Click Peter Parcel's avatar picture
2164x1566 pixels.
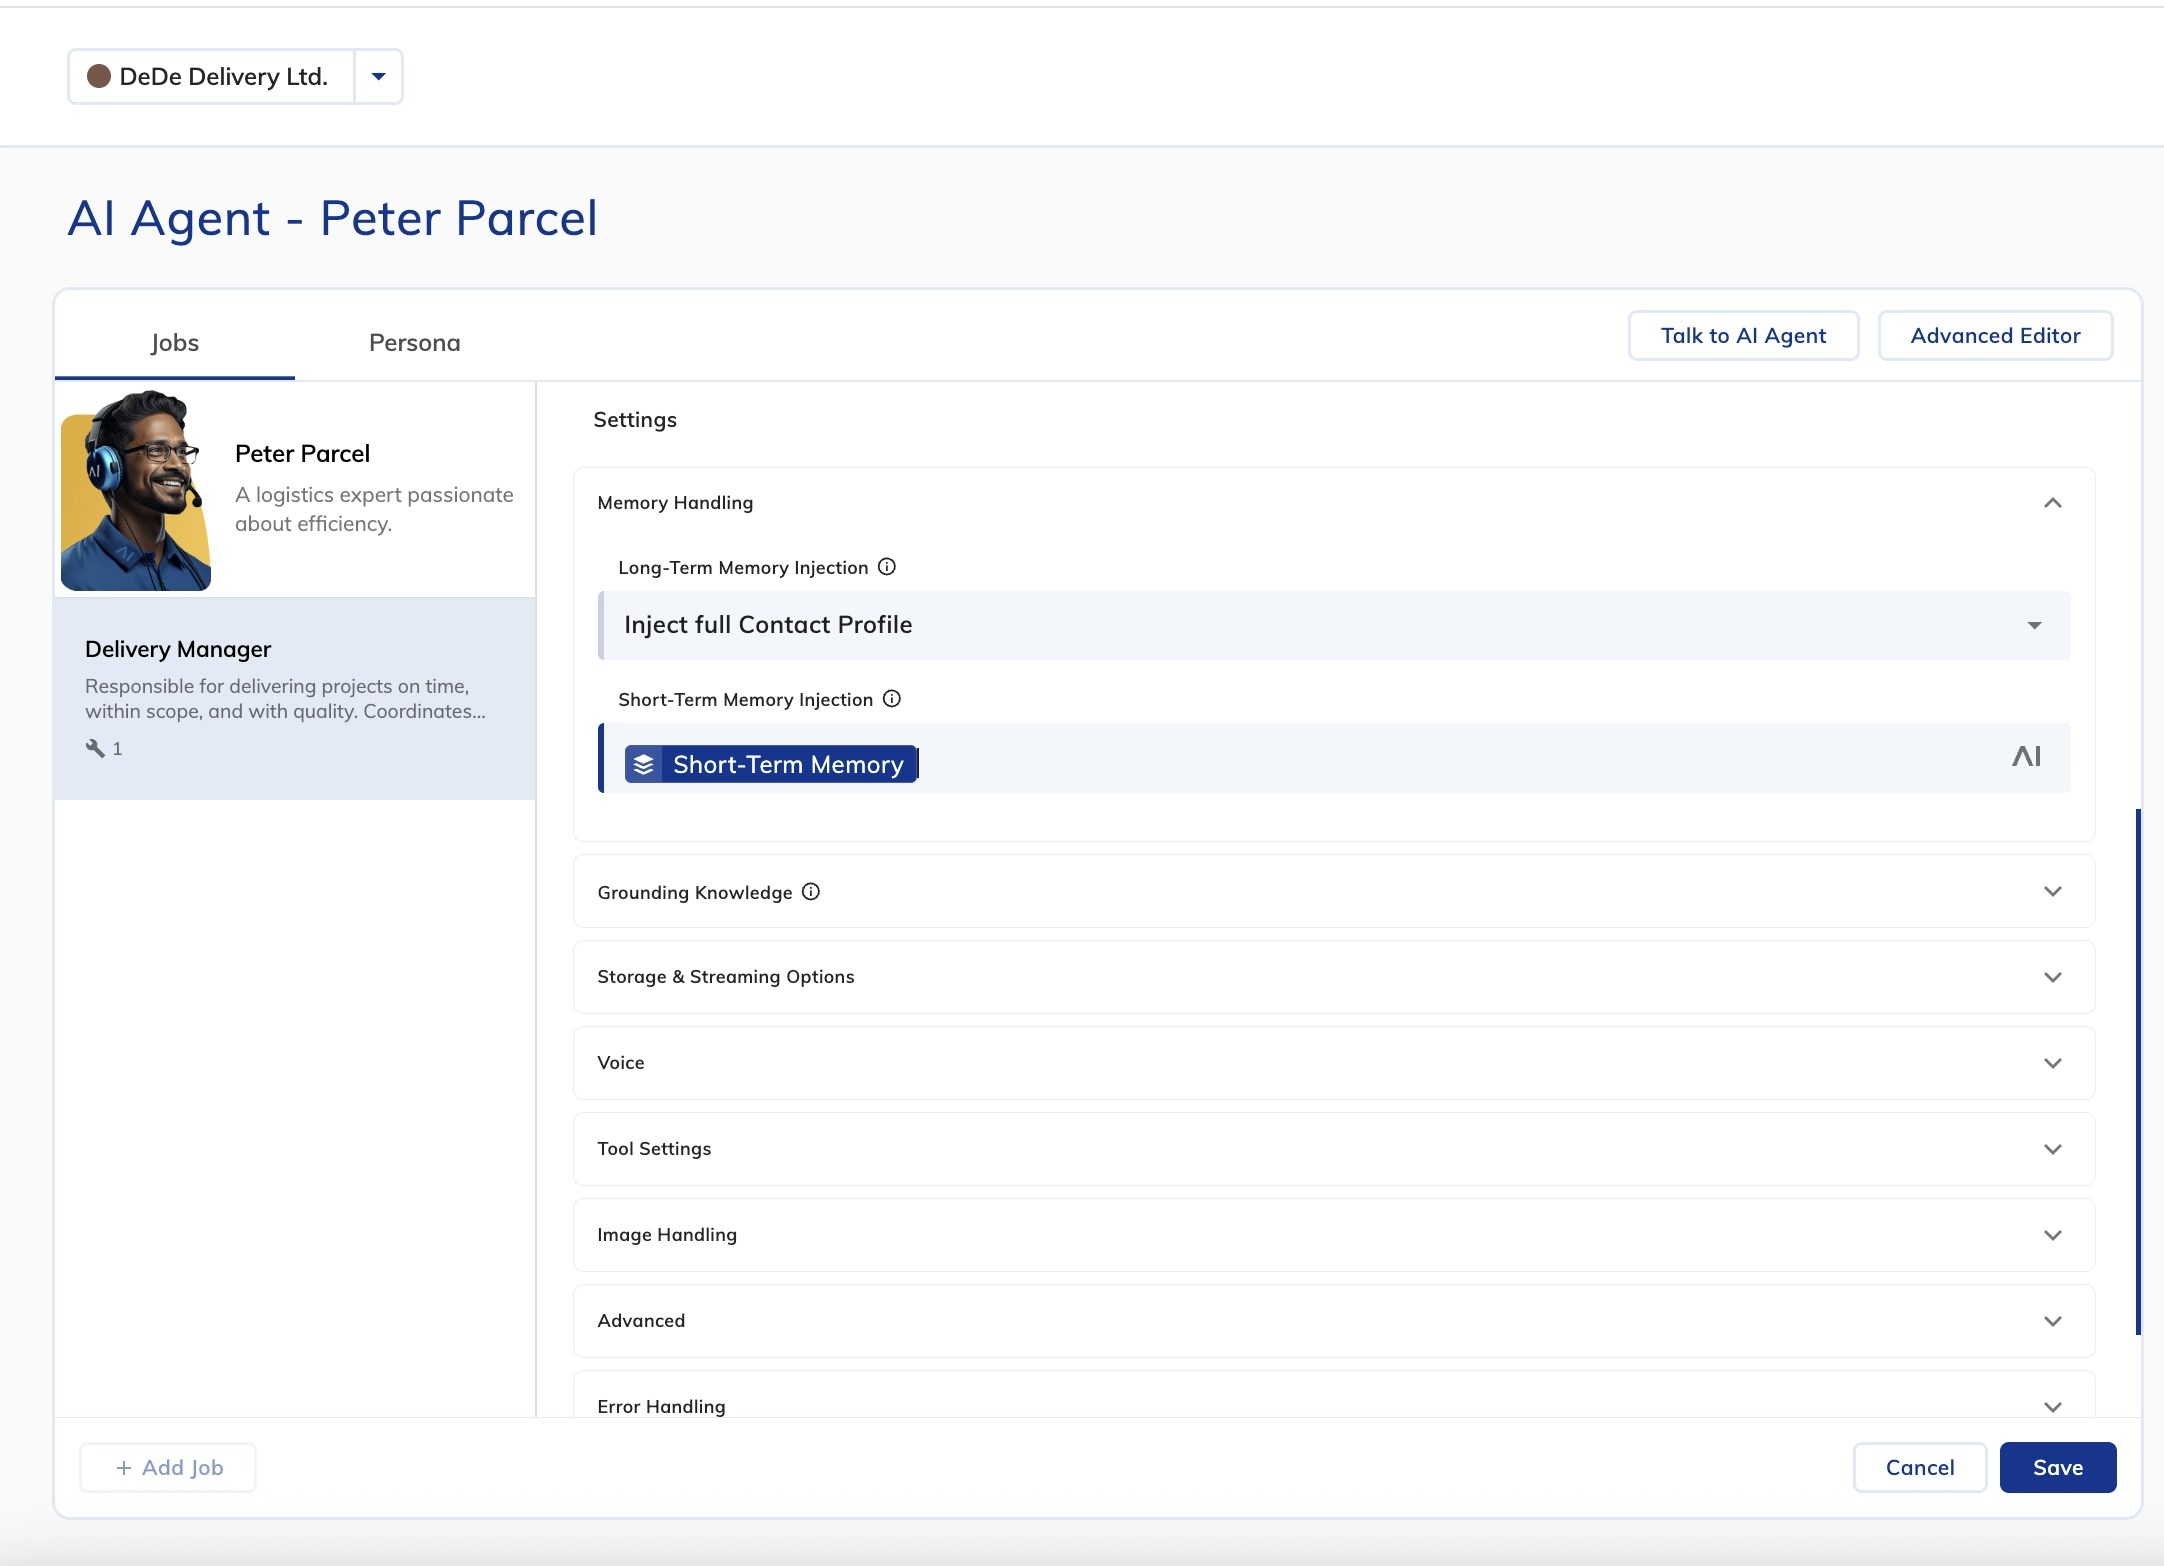pyautogui.click(x=136, y=490)
